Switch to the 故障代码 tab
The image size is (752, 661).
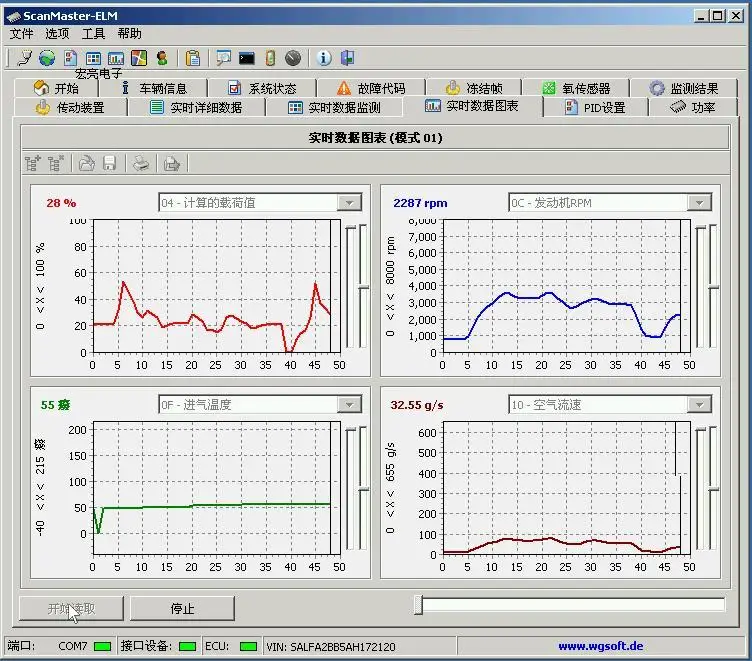371,88
